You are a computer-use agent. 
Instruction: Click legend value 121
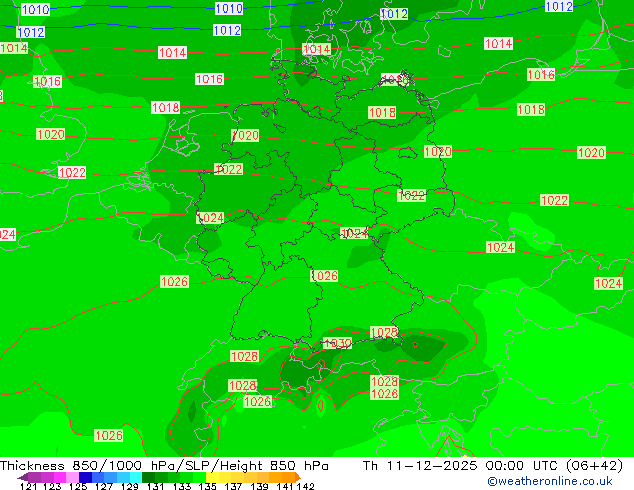point(28,486)
